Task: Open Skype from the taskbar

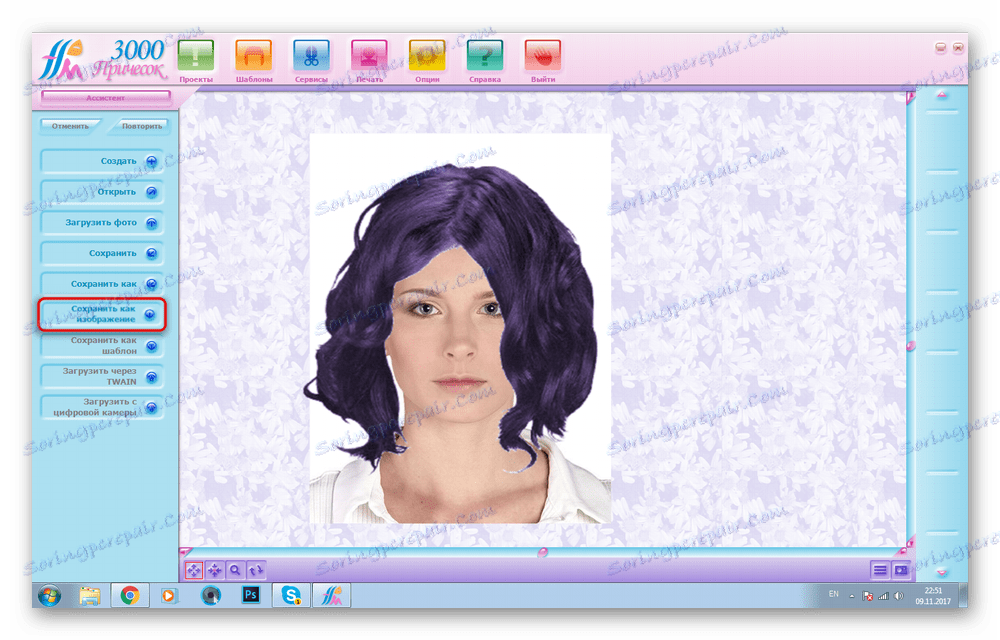Action: (x=291, y=596)
